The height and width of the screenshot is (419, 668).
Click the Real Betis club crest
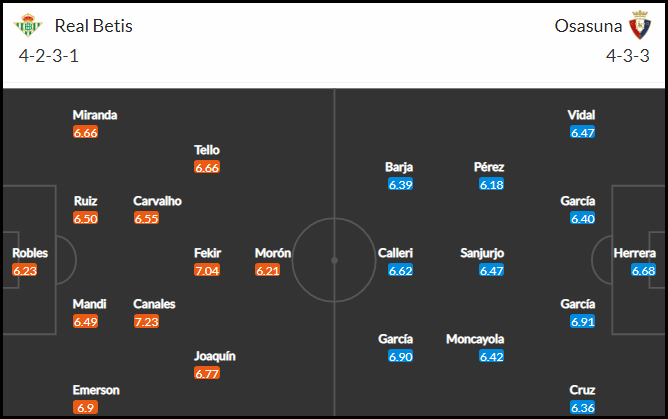[28, 26]
